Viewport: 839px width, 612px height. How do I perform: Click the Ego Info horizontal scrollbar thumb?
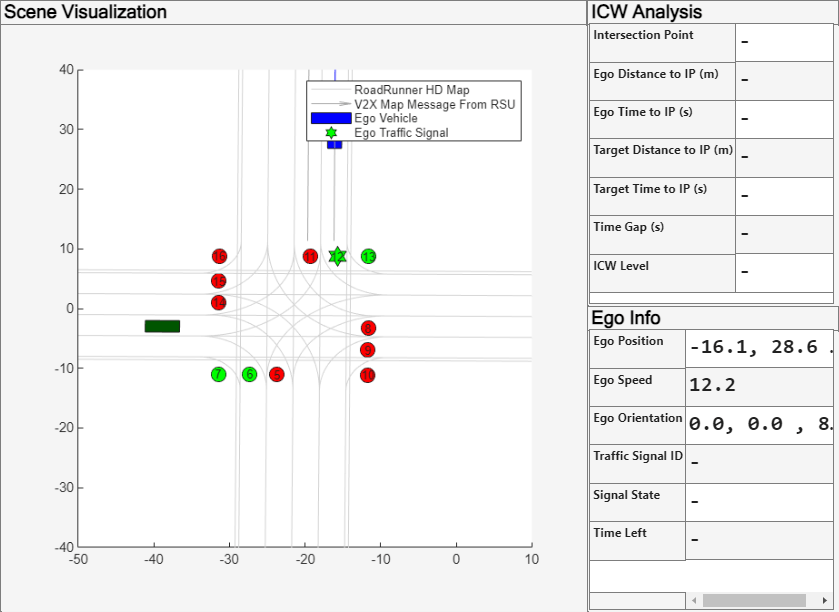[753, 600]
